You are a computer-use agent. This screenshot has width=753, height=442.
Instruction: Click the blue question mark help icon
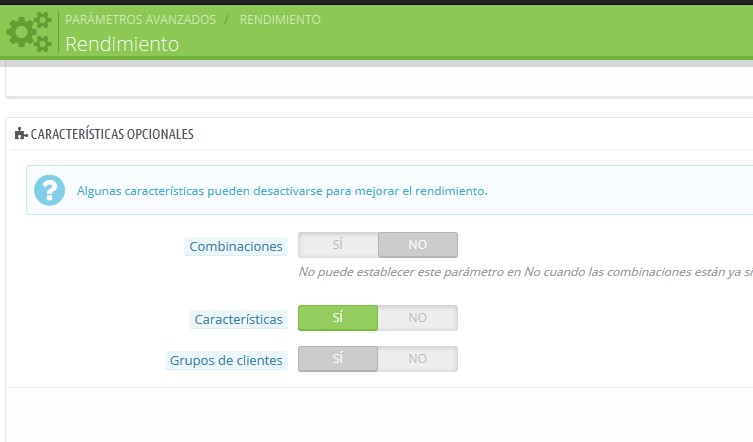(49, 190)
